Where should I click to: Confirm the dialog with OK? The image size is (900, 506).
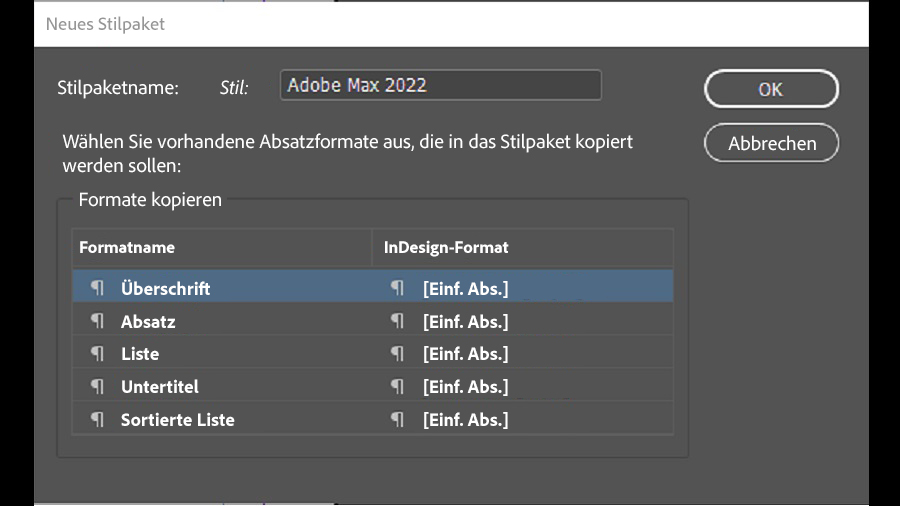point(771,89)
